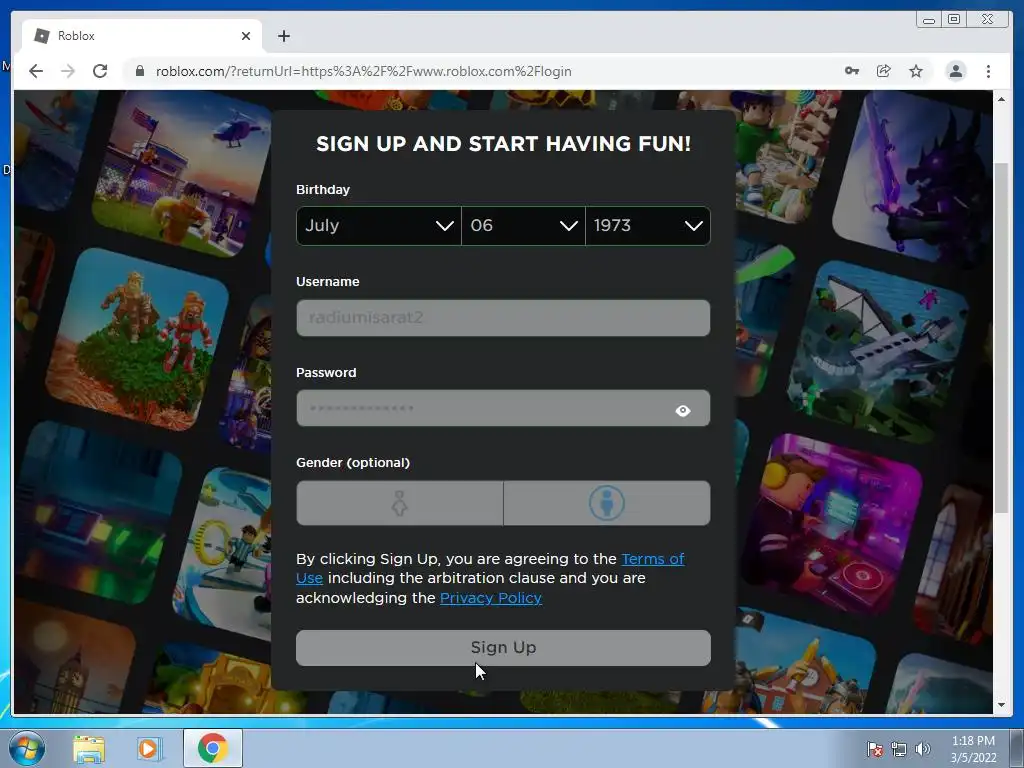
Task: Open the Windows Start menu
Action: click(27, 748)
